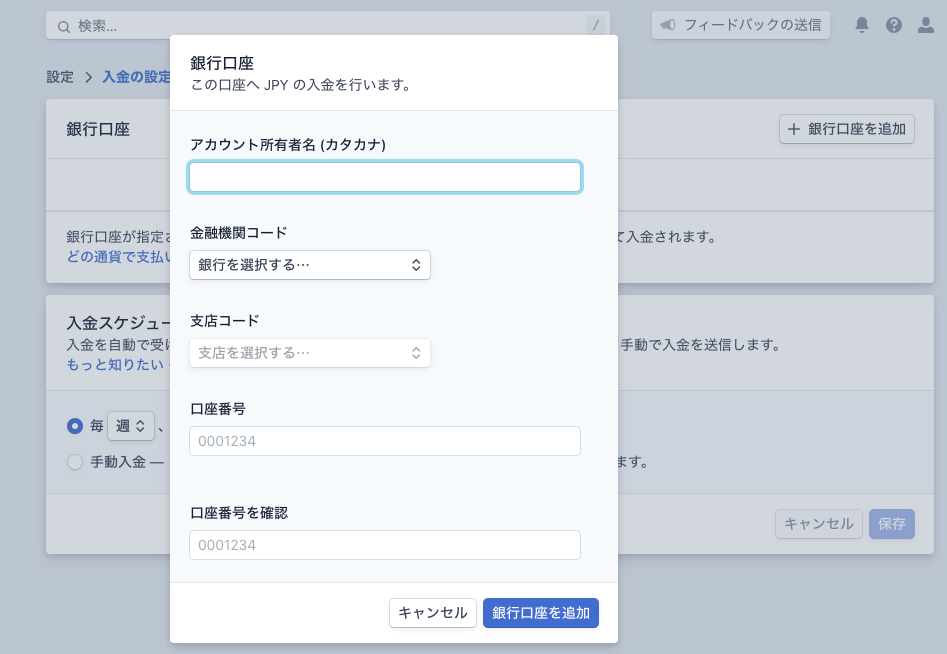The height and width of the screenshot is (654, 947).
Task: Click the search magnifier icon
Action: click(64, 26)
